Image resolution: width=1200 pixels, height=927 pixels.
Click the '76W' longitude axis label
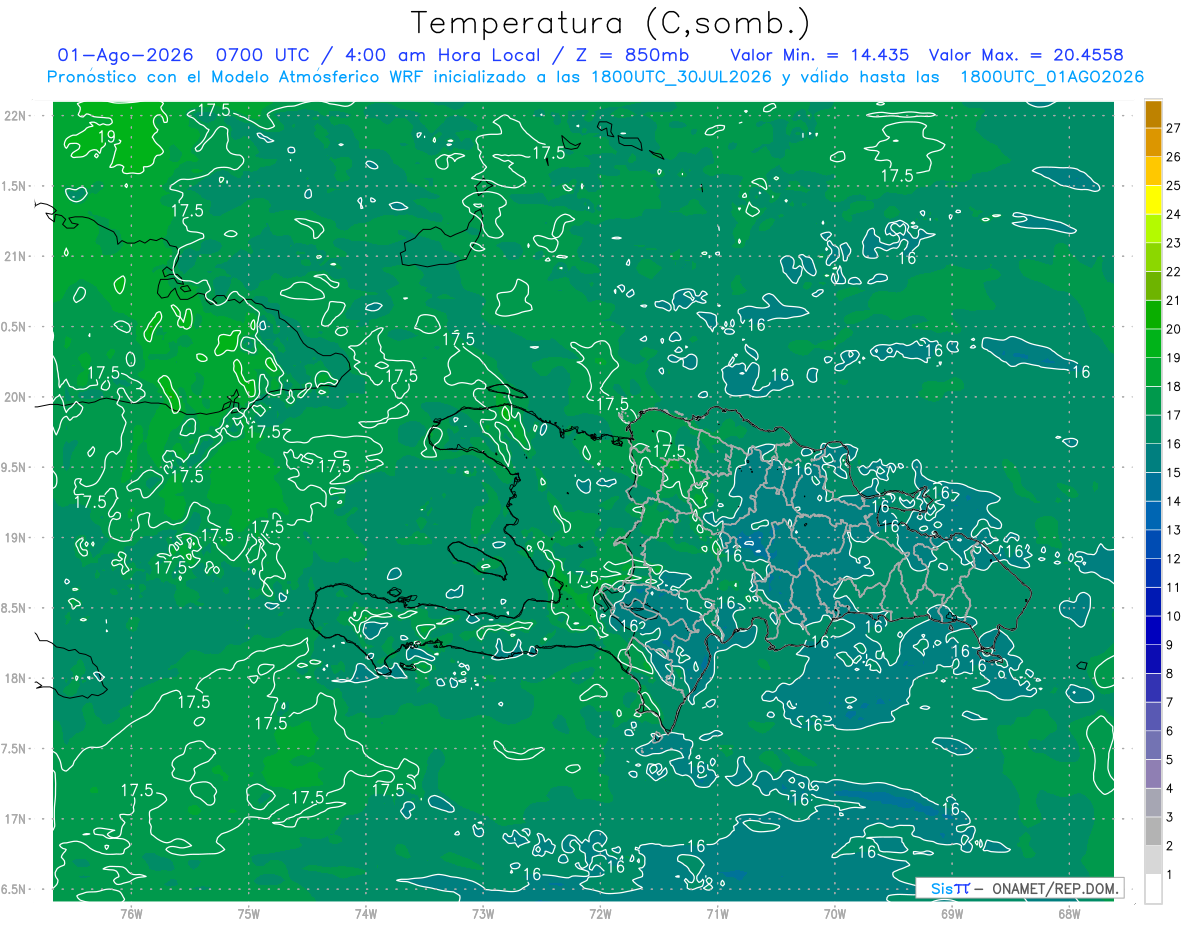pos(131,914)
